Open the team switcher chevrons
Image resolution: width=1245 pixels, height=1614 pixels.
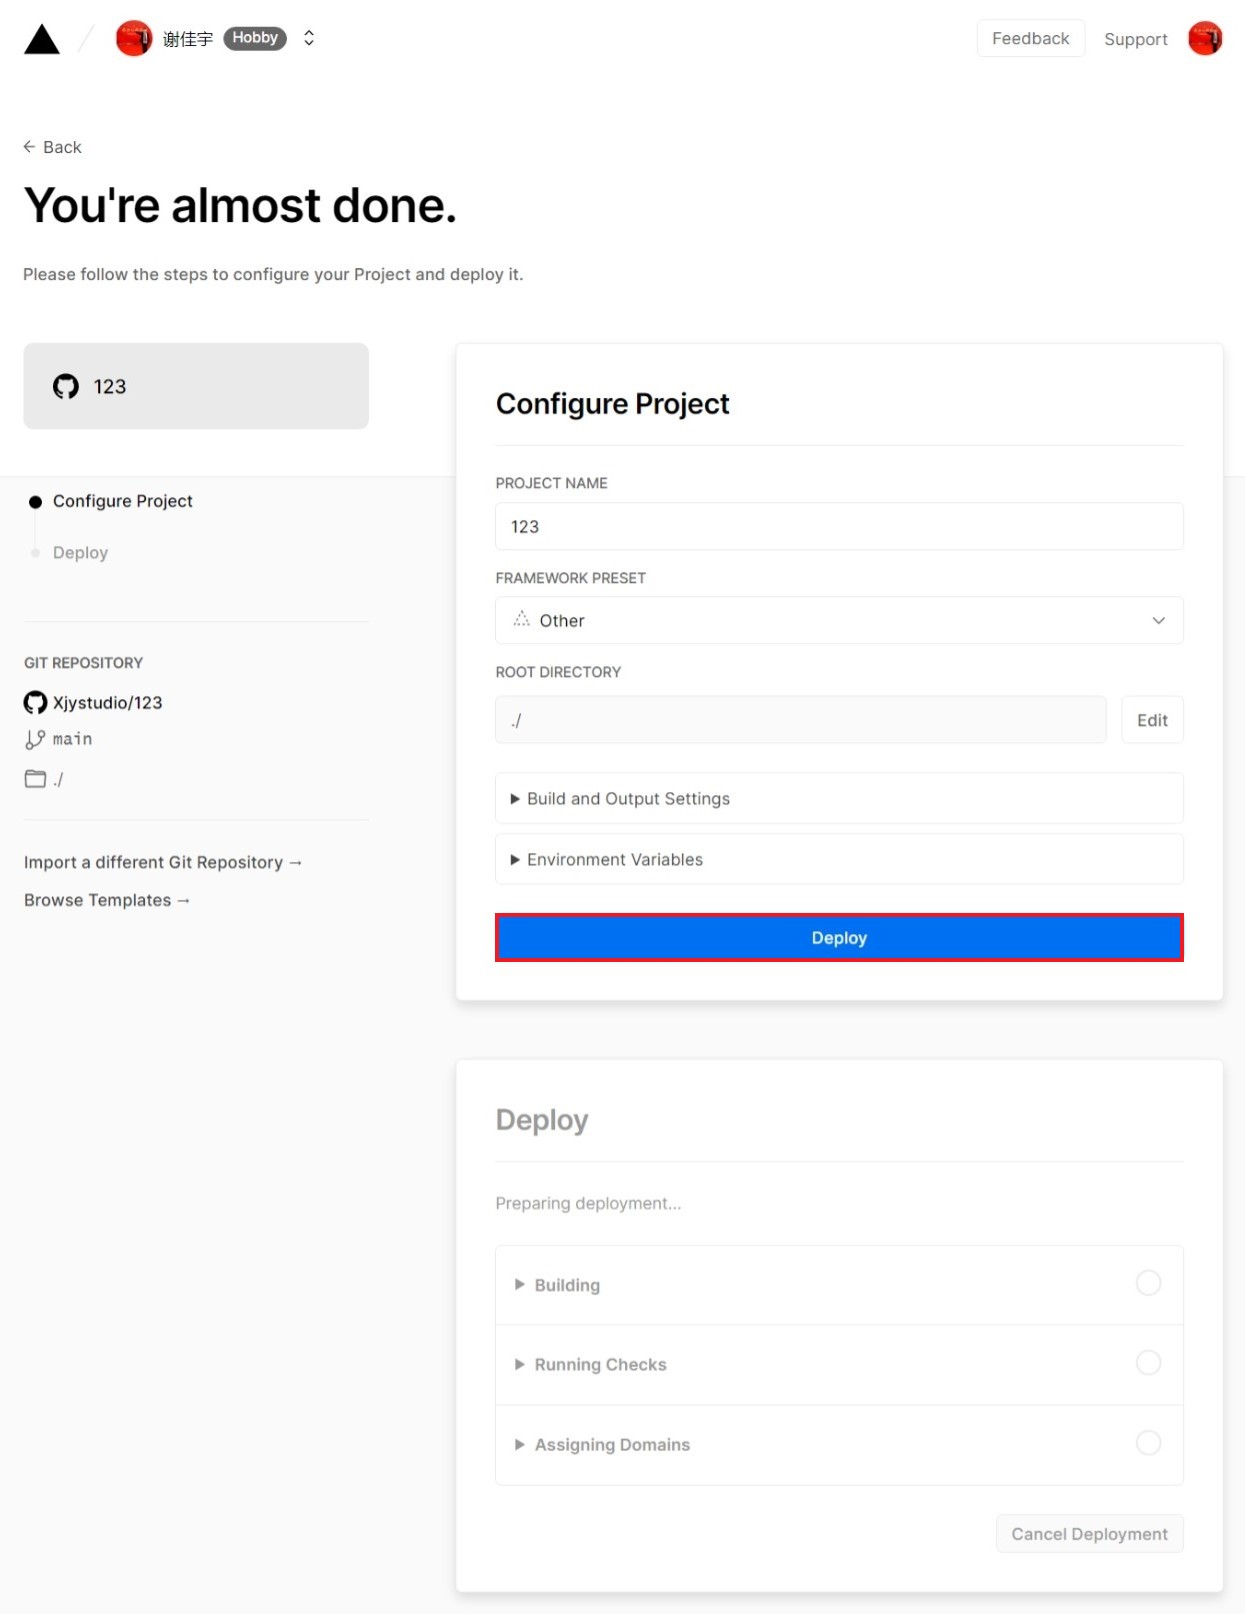point(309,38)
